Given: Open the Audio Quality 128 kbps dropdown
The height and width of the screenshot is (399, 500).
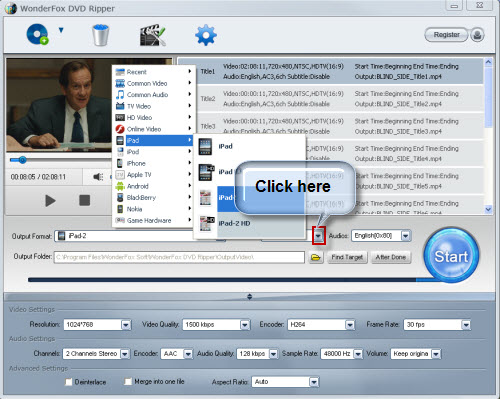Looking at the screenshot, I should pos(257,353).
